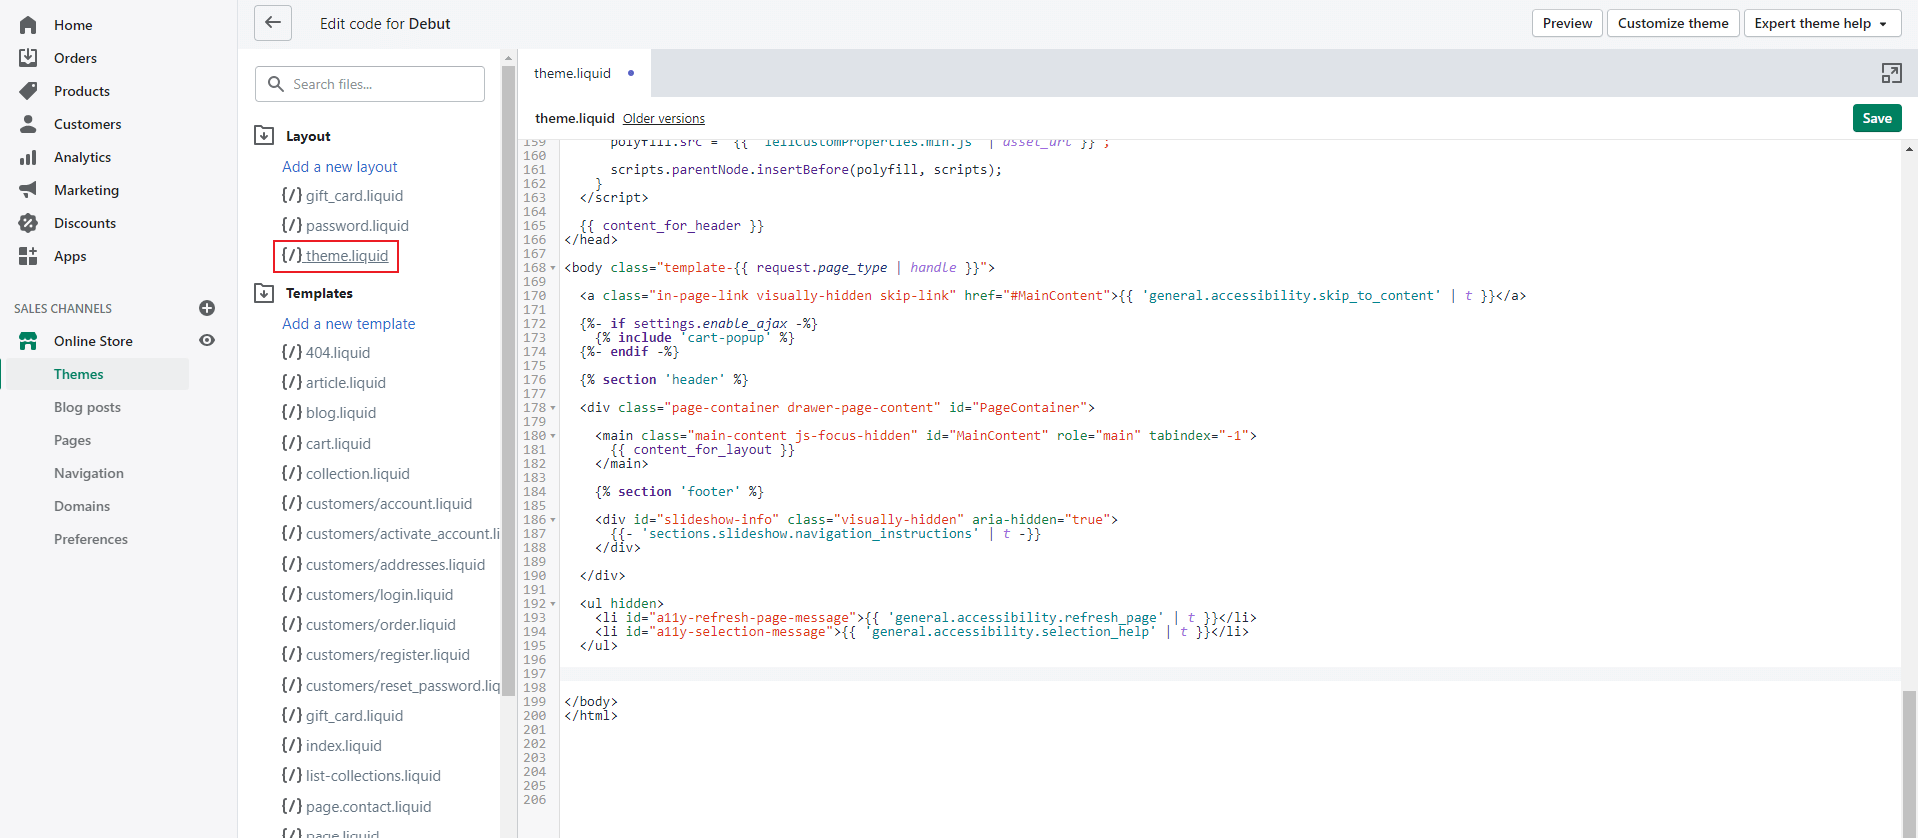This screenshot has width=1918, height=838.
Task: Open page.contact.liquid template
Action: pos(357,807)
